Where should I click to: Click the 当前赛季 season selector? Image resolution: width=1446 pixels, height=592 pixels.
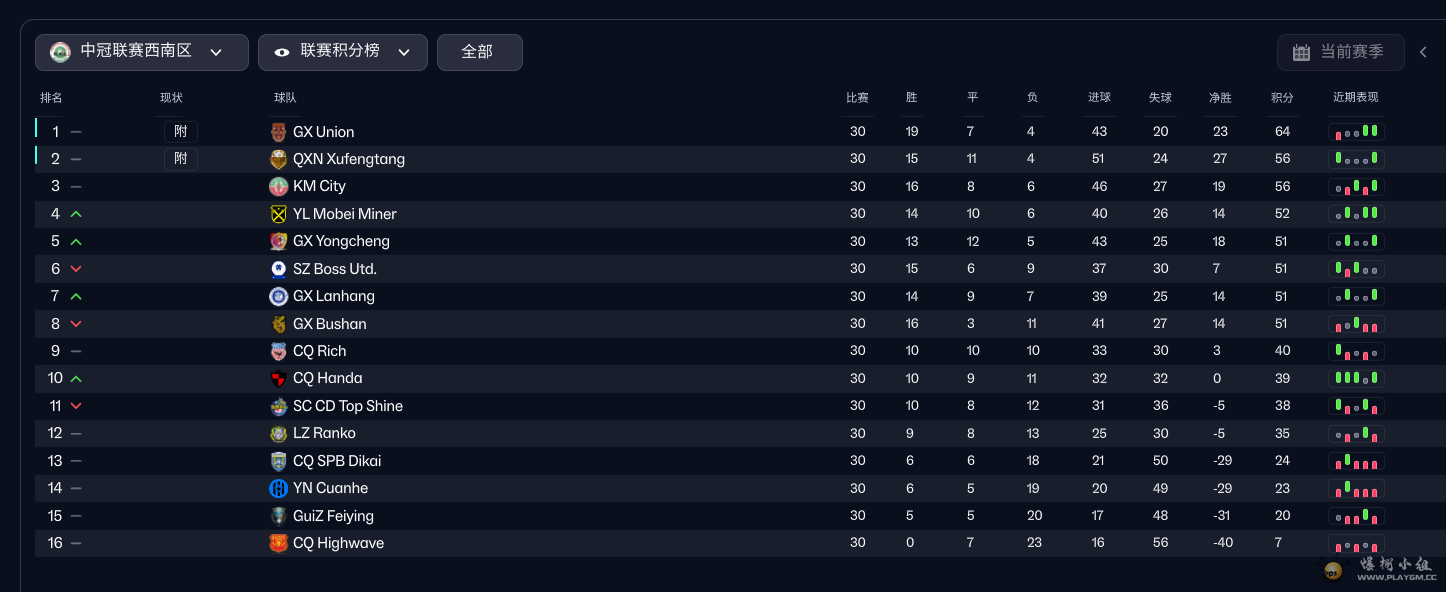(x=1340, y=52)
